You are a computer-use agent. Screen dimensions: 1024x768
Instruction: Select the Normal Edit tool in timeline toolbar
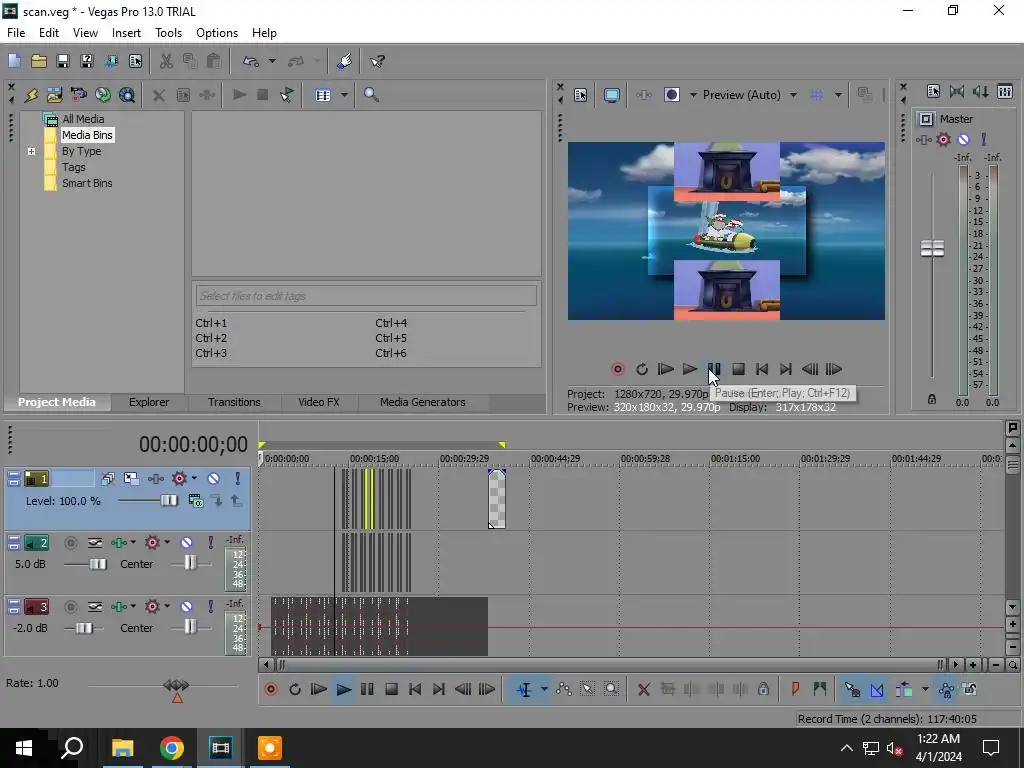524,690
